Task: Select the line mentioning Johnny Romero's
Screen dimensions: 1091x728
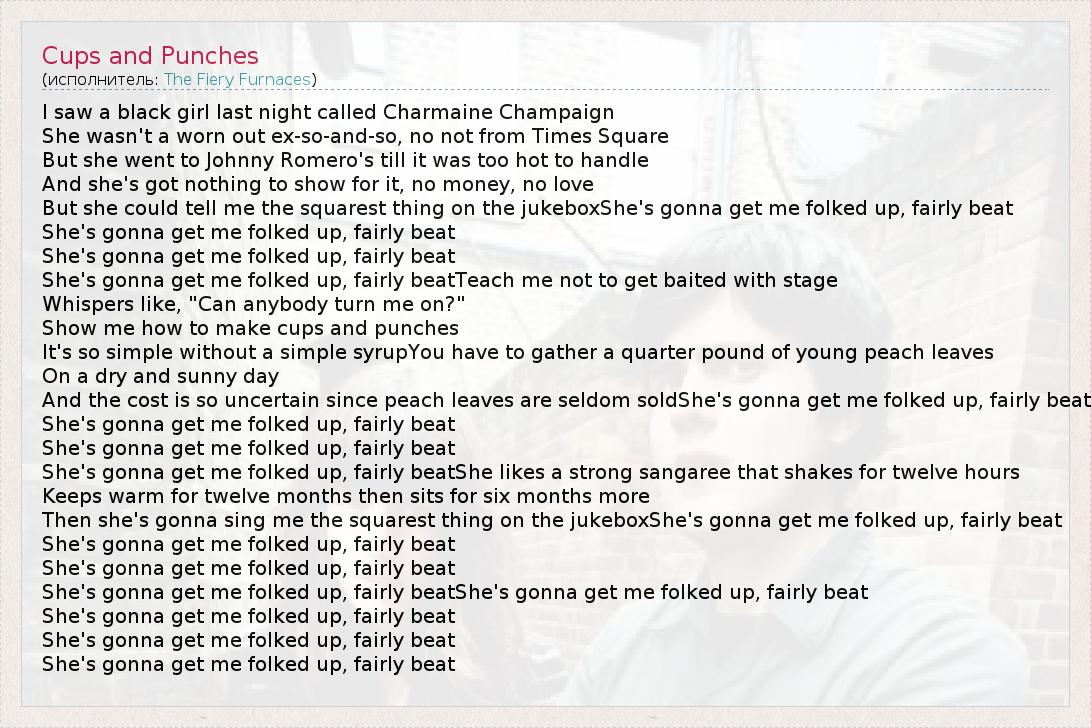Action: 345,160
